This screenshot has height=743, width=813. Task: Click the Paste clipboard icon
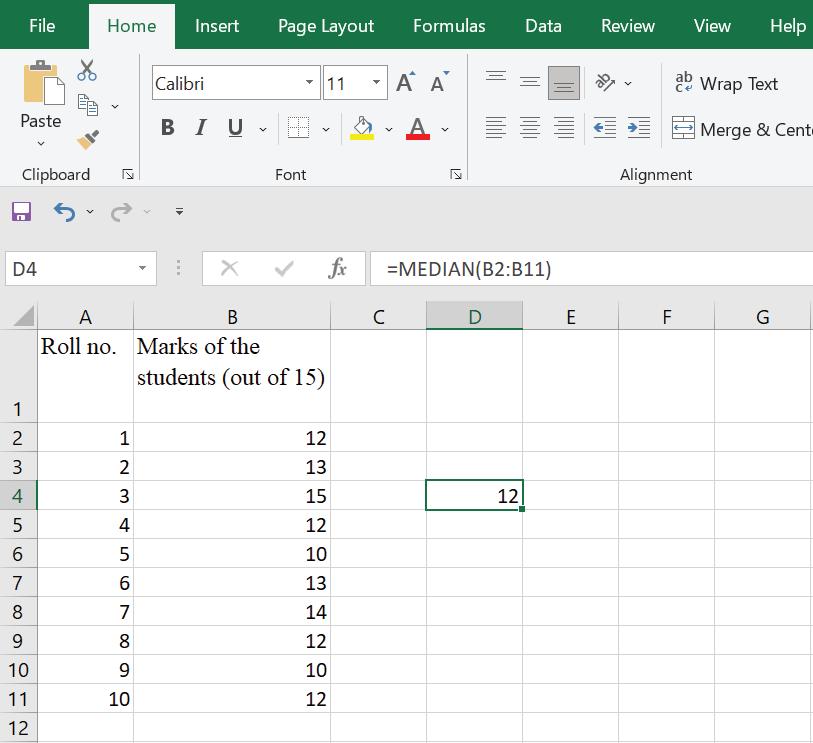44,83
